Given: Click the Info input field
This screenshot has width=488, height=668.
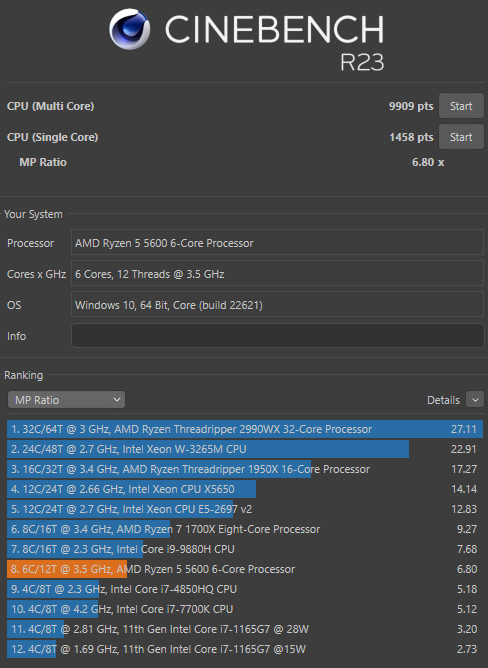Looking at the screenshot, I should click(x=277, y=336).
